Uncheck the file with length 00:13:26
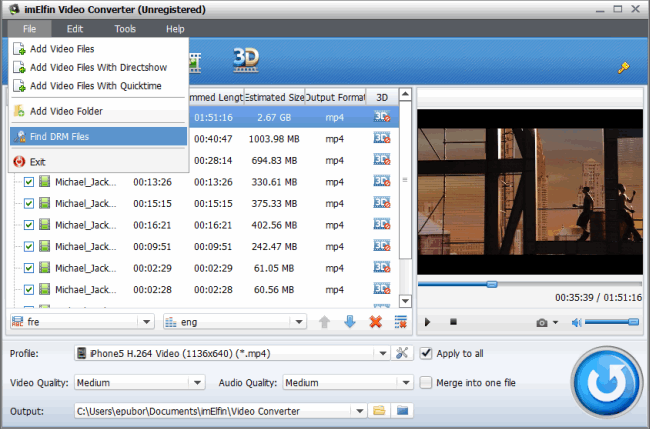 (x=29, y=182)
